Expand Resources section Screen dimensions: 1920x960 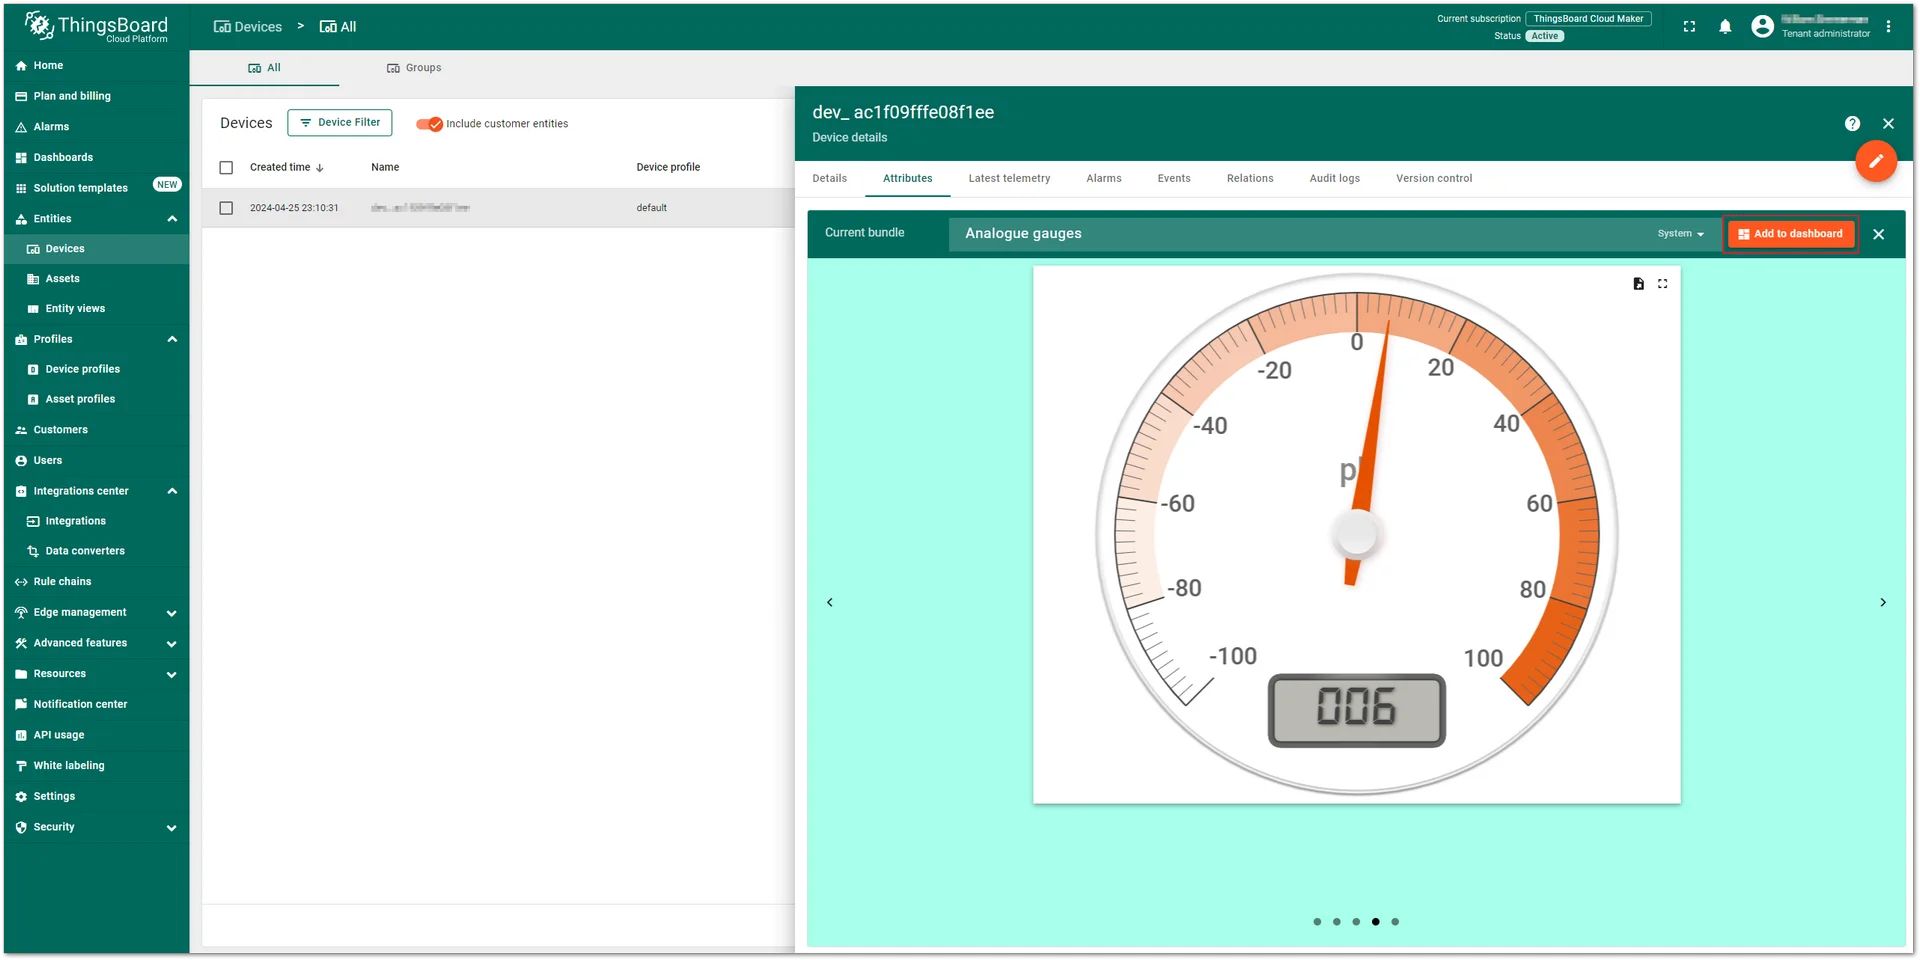click(172, 674)
